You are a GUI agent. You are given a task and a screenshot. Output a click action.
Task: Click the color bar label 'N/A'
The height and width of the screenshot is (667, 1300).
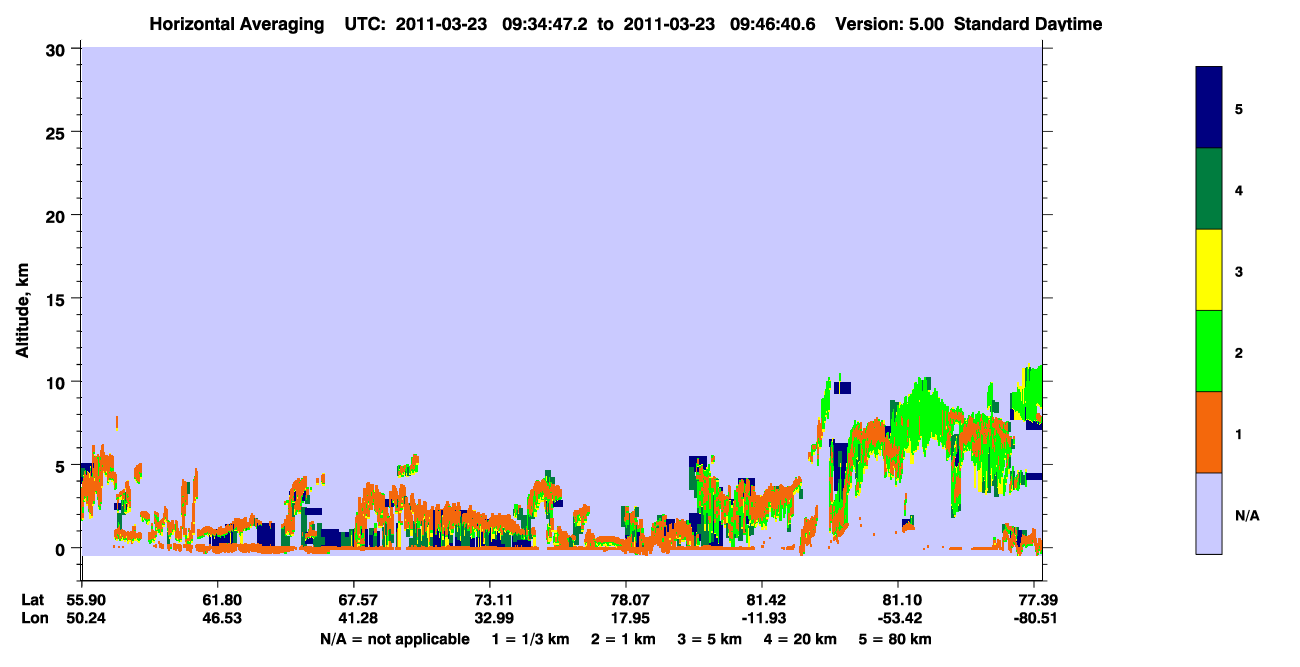[x=1247, y=515]
